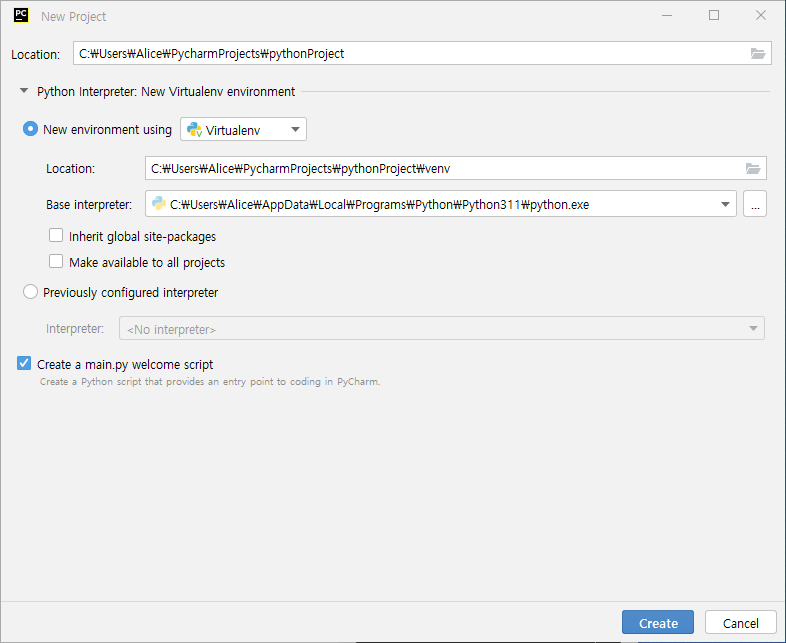
Task: Click the PyCharm logo icon in title bar
Action: tap(21, 16)
